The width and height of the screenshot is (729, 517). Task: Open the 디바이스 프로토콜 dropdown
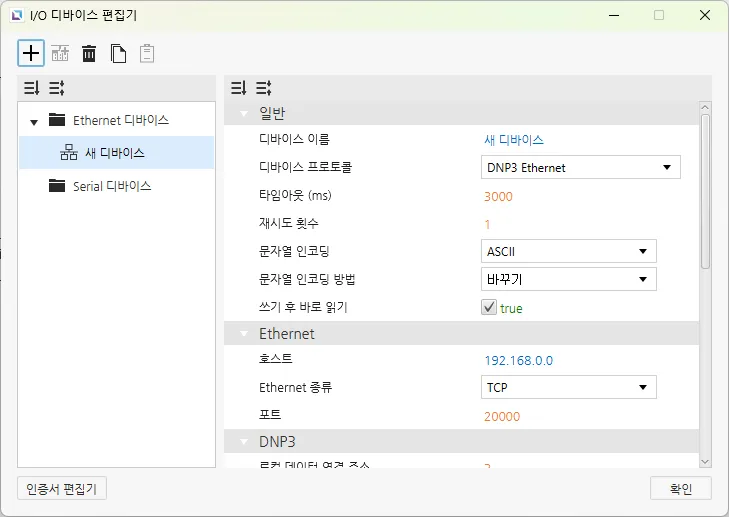(x=580, y=168)
